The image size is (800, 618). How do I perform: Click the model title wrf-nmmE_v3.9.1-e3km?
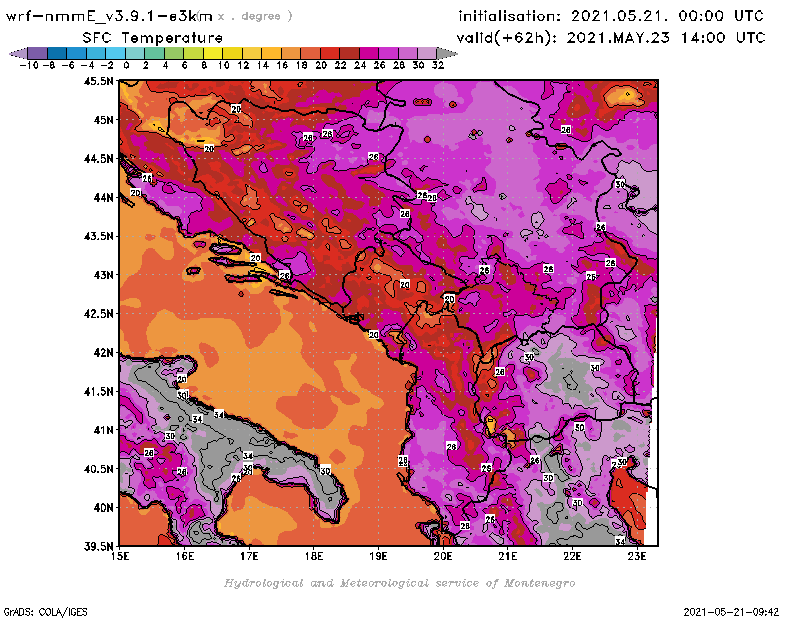tap(109, 16)
